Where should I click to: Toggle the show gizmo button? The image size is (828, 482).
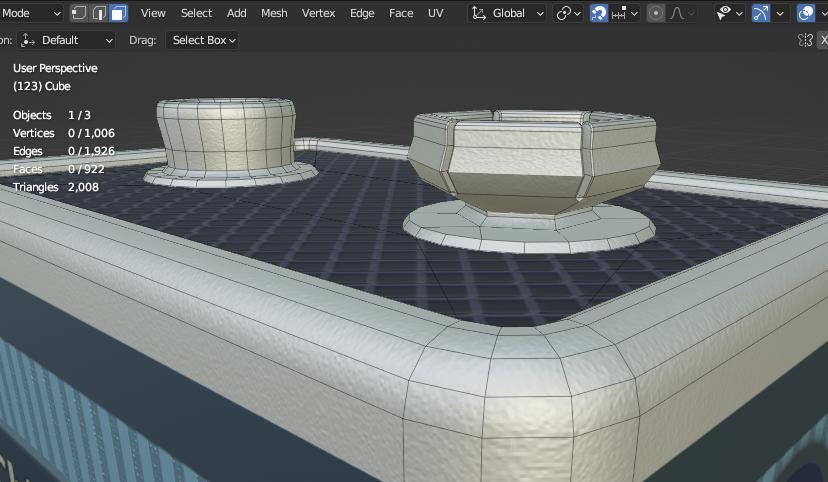(762, 13)
